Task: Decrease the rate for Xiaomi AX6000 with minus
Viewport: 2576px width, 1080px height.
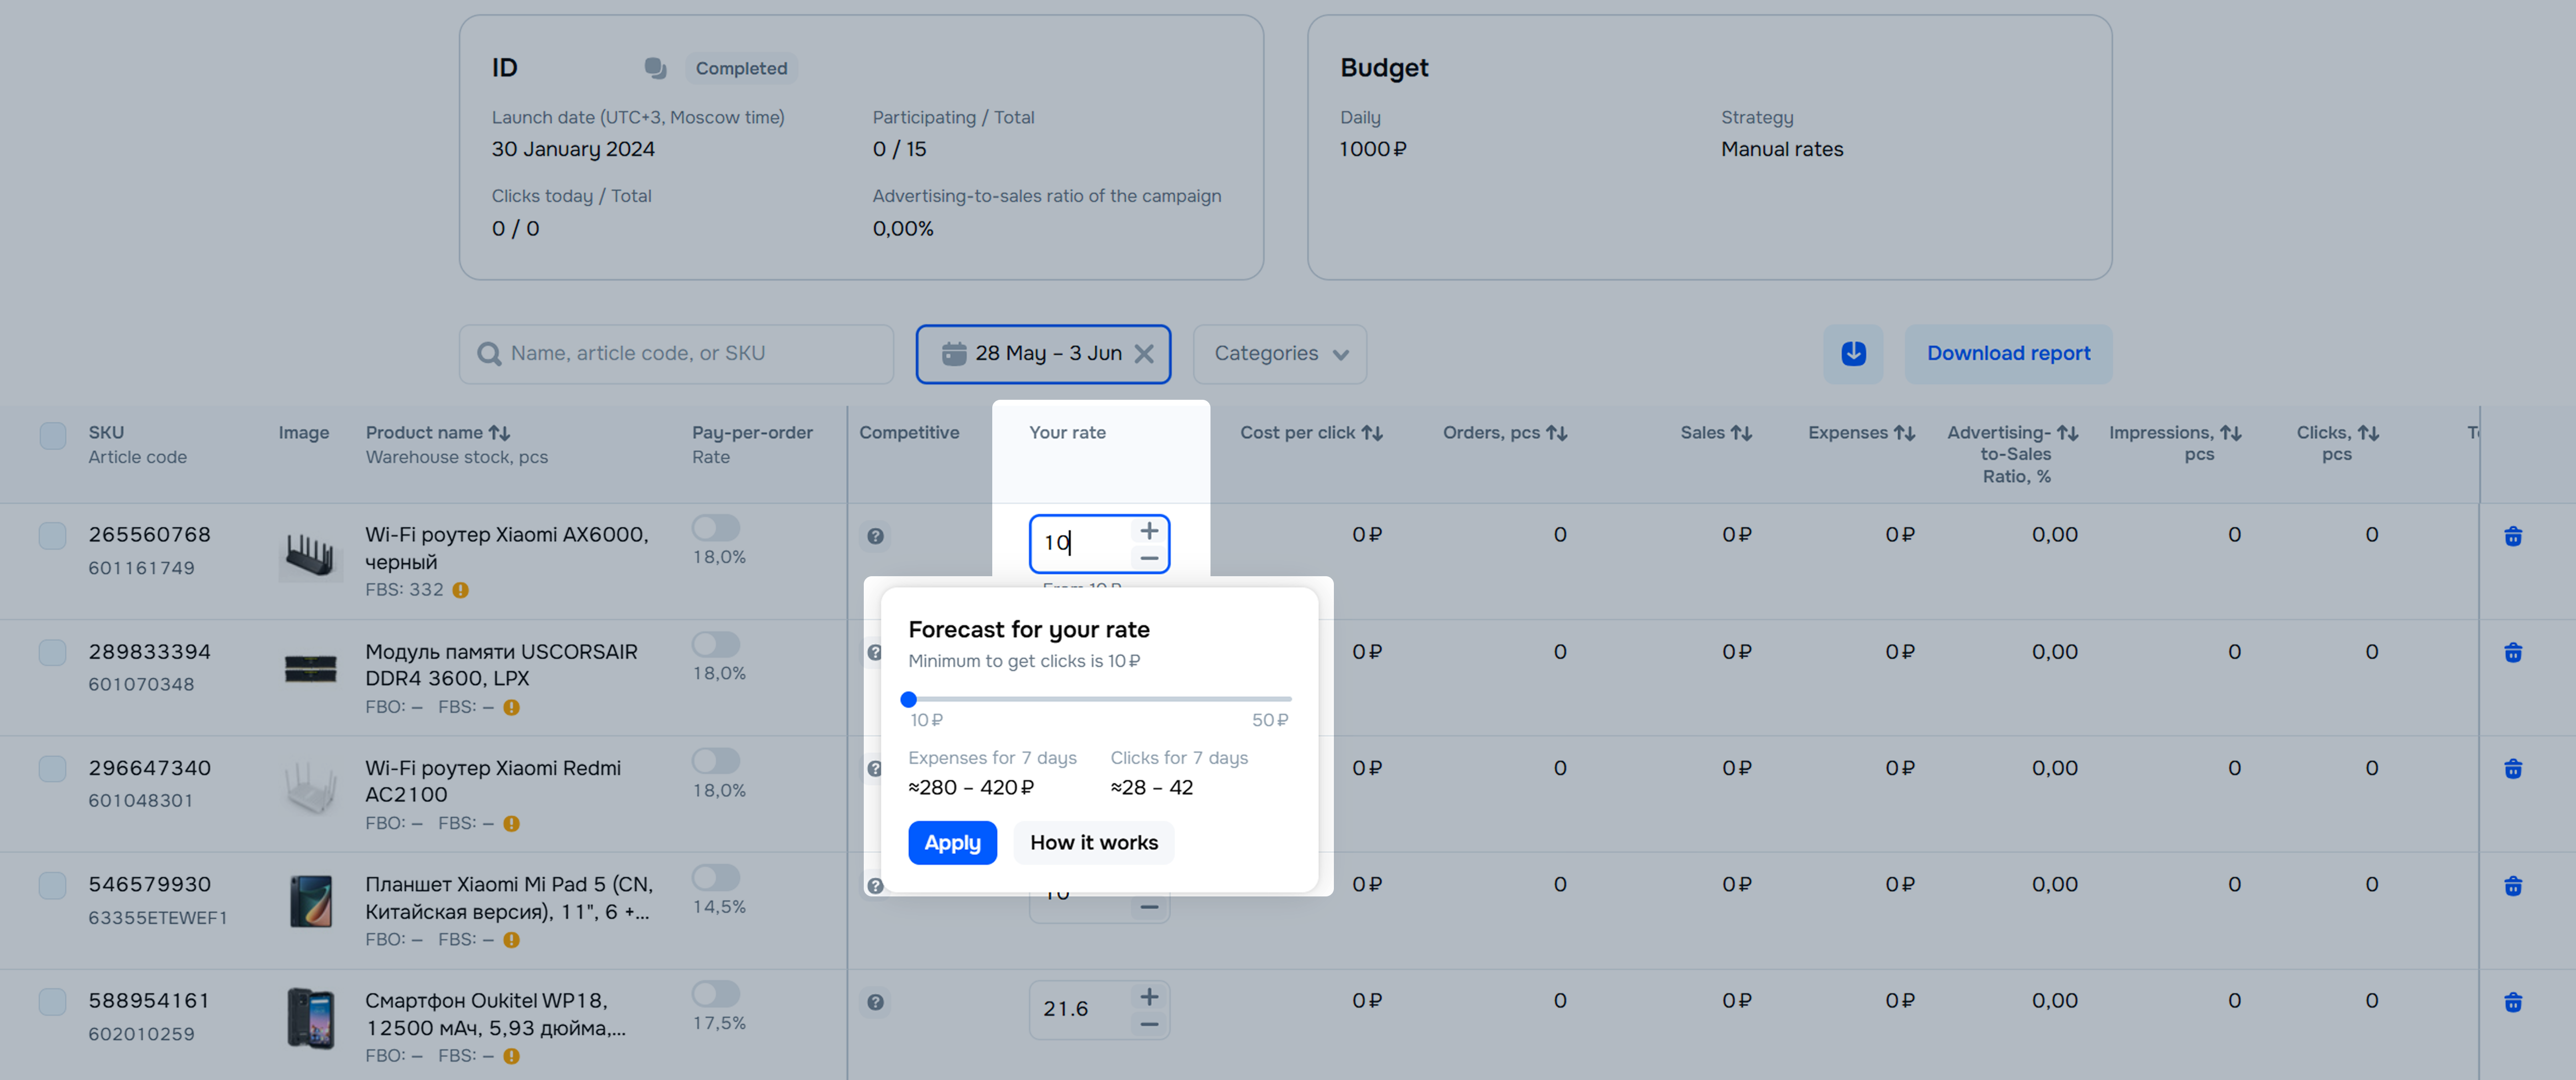Action: click(x=1149, y=558)
